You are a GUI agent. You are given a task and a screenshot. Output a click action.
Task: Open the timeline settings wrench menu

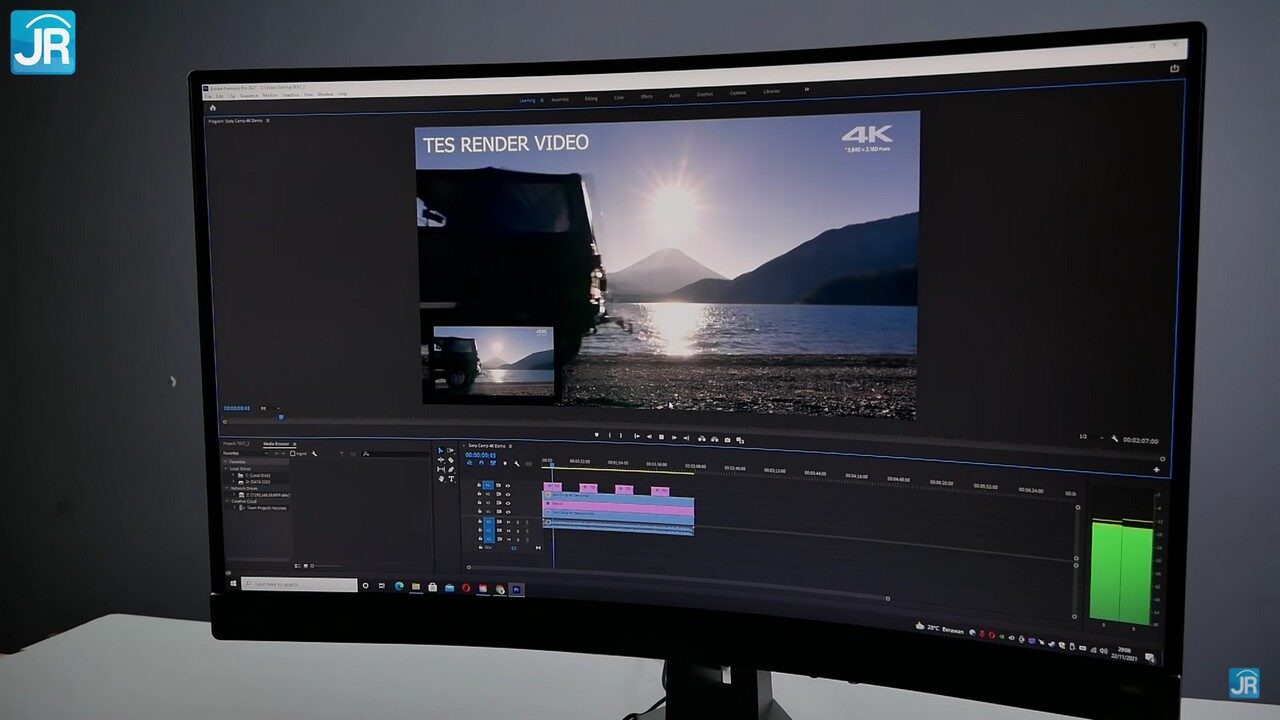pyautogui.click(x=517, y=464)
